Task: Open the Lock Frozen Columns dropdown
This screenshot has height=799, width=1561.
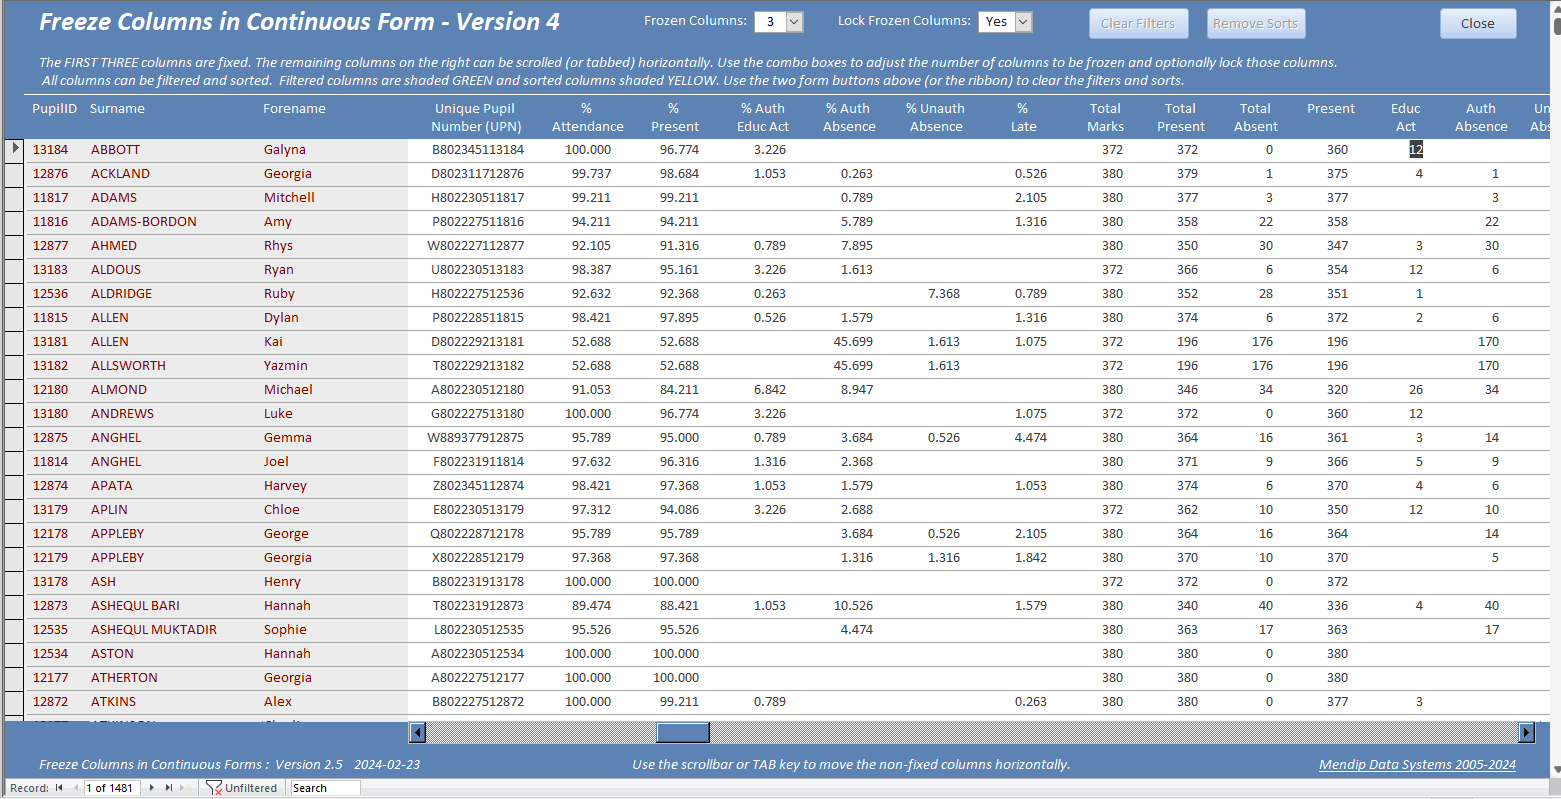Action: click(x=1023, y=22)
